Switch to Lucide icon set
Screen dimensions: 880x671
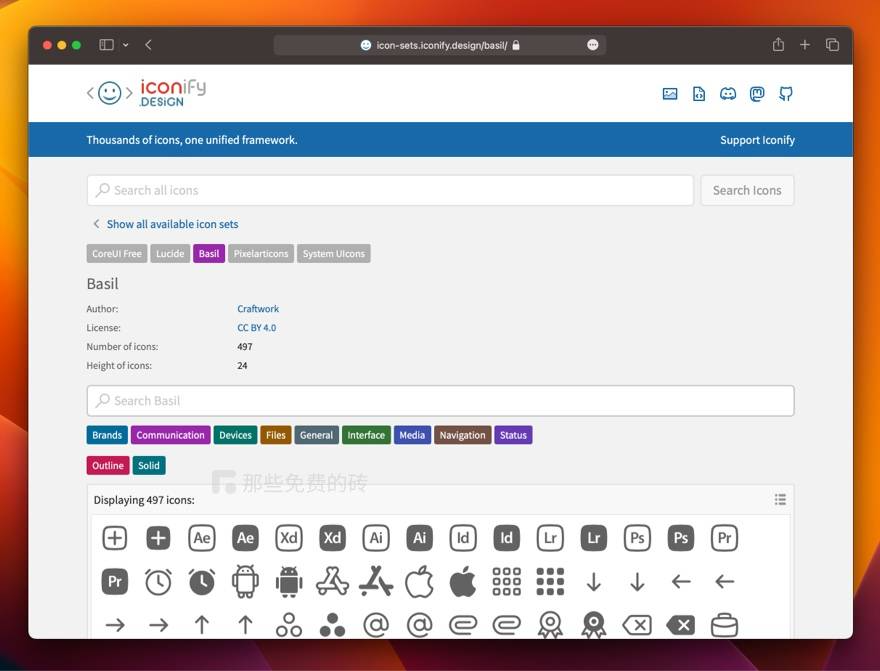tap(169, 254)
